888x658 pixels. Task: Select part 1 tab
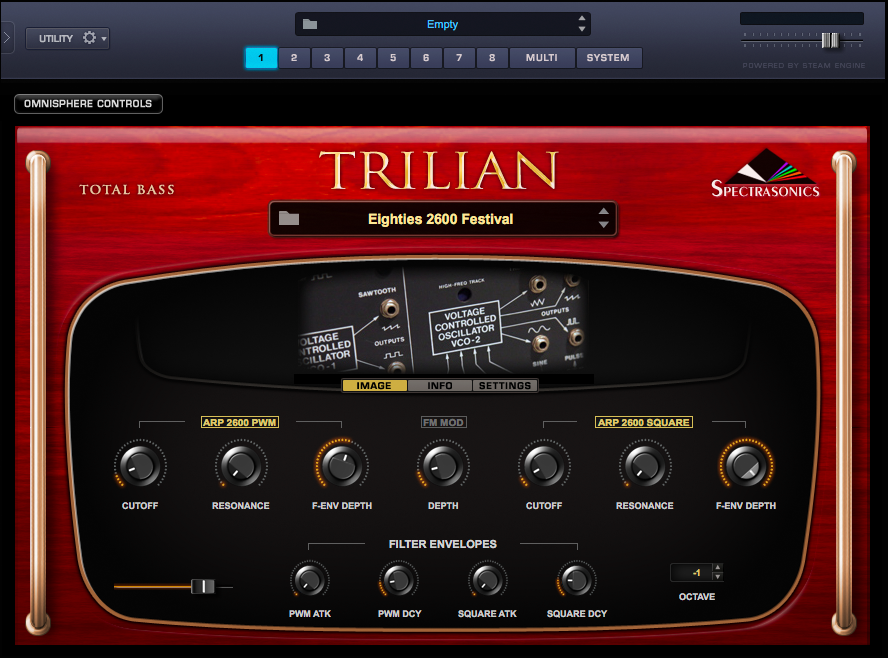(261, 58)
